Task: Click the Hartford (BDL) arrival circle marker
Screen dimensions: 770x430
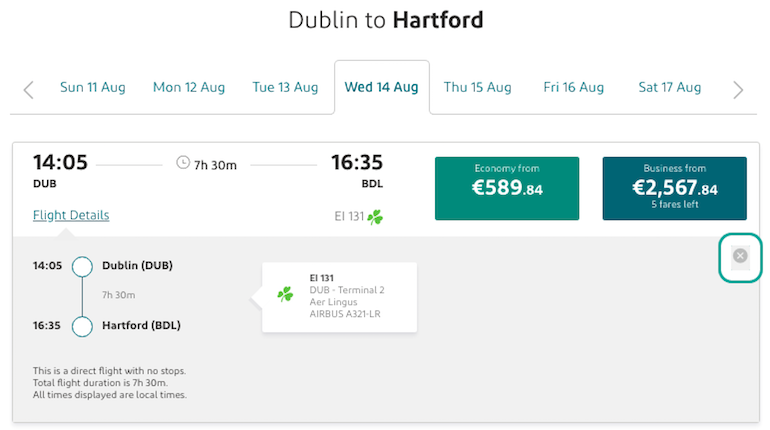Action: (x=82, y=326)
